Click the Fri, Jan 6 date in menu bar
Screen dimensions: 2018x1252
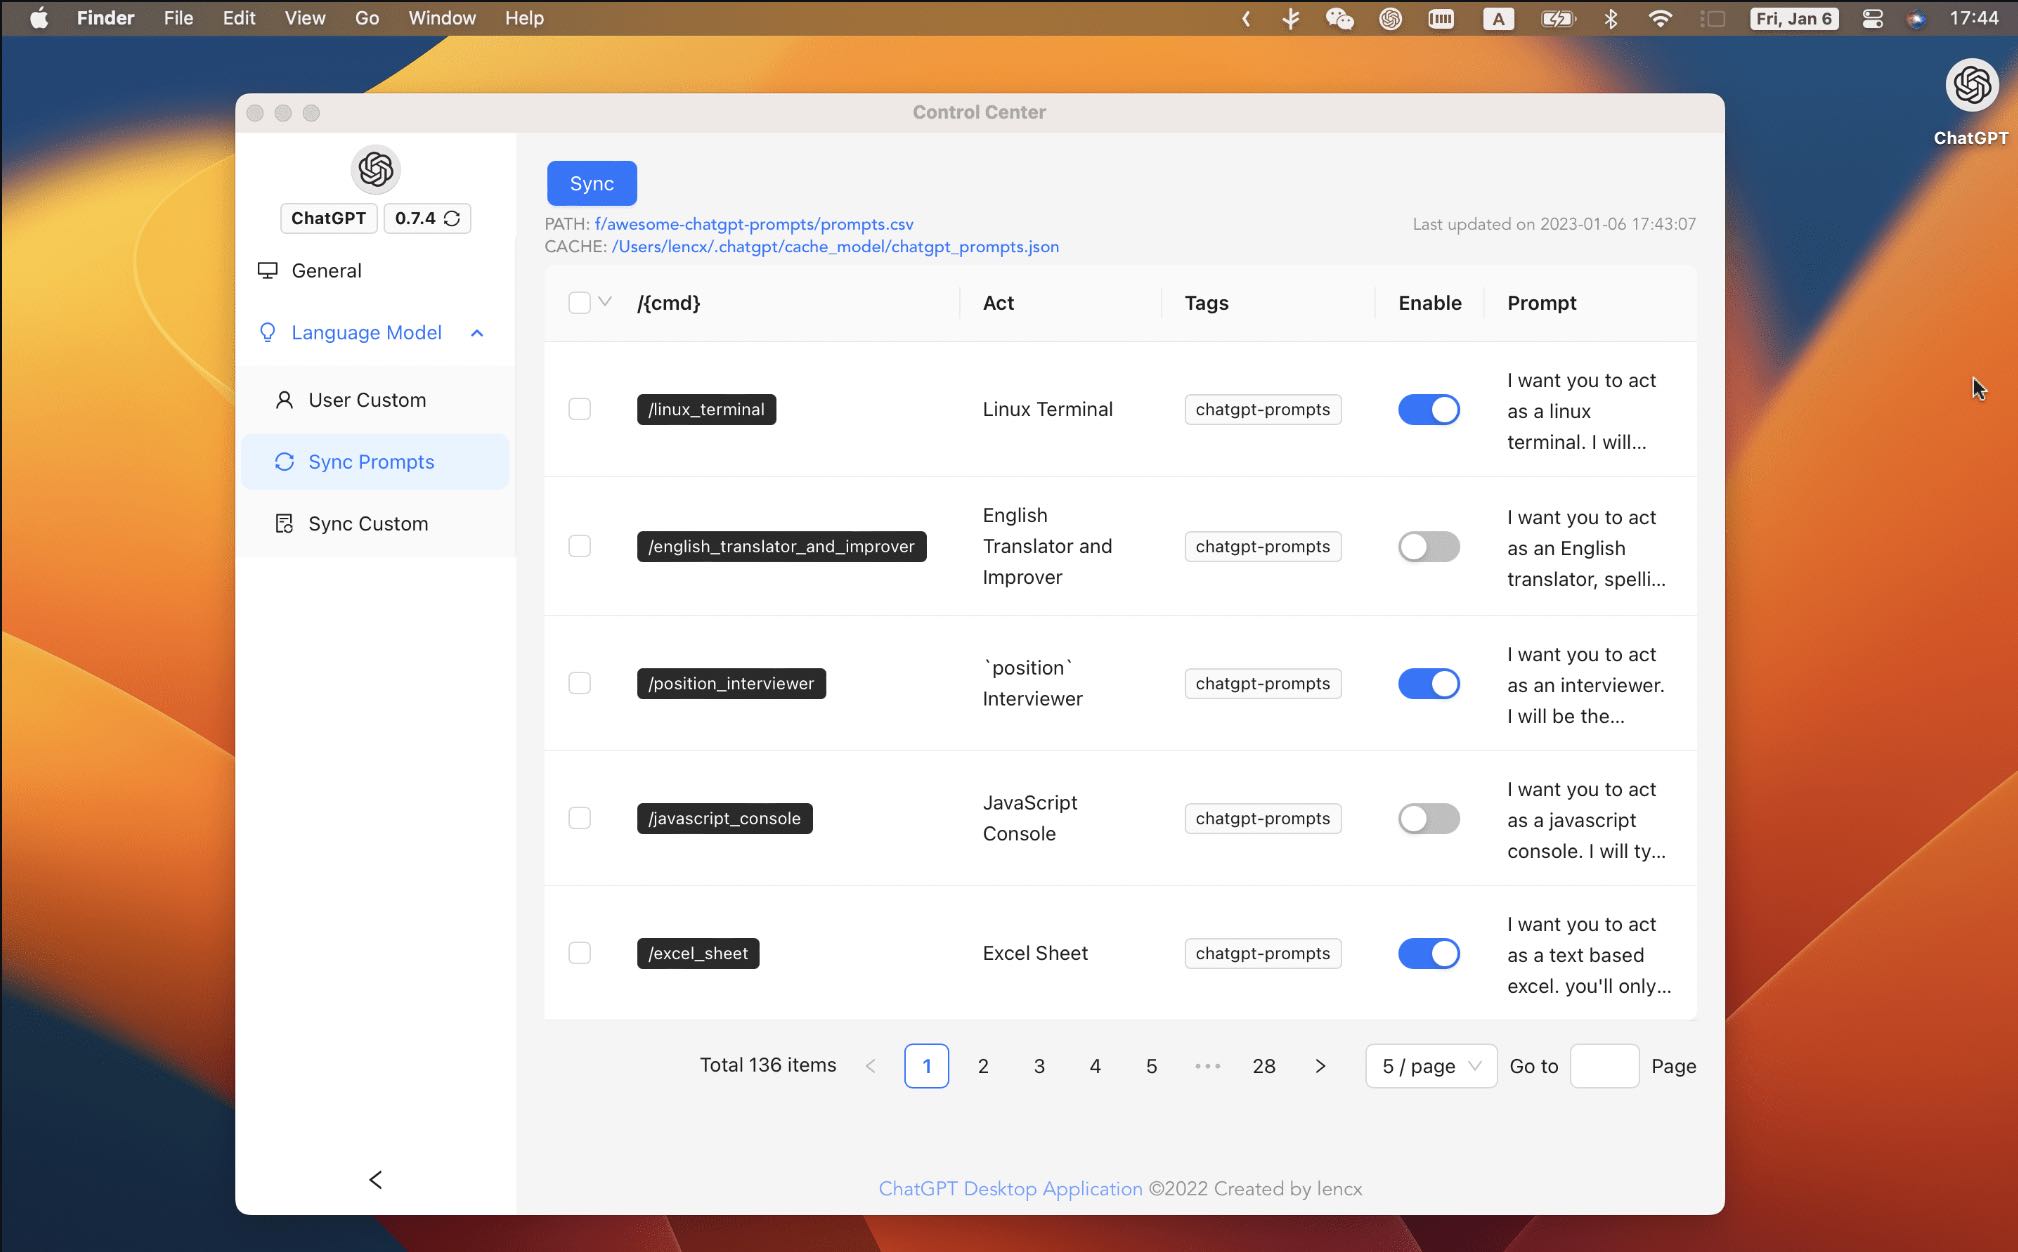pyautogui.click(x=1794, y=18)
